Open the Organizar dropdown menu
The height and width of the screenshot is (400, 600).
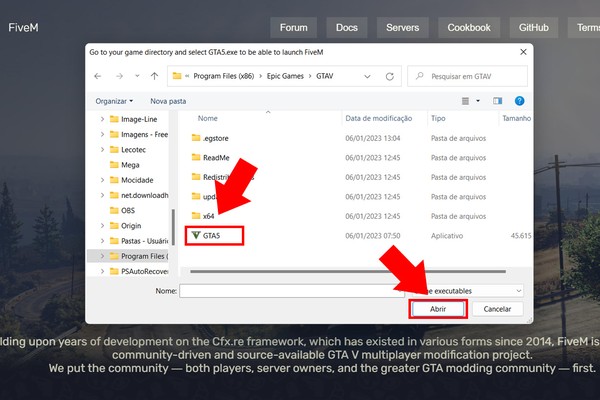114,101
